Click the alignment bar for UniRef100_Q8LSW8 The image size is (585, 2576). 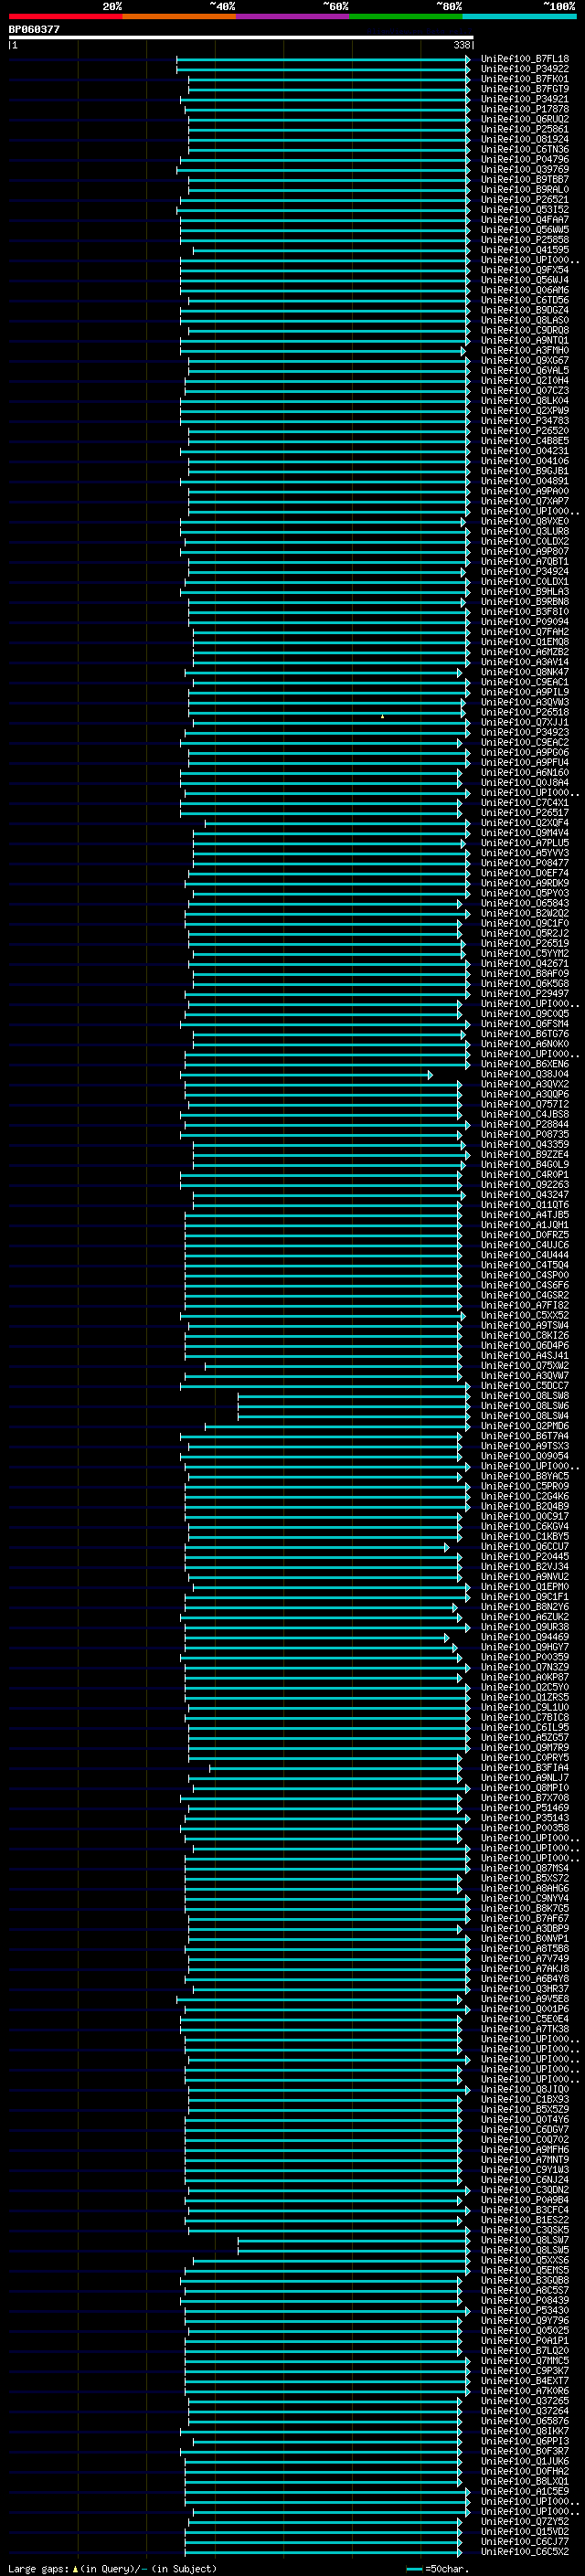click(x=353, y=1396)
